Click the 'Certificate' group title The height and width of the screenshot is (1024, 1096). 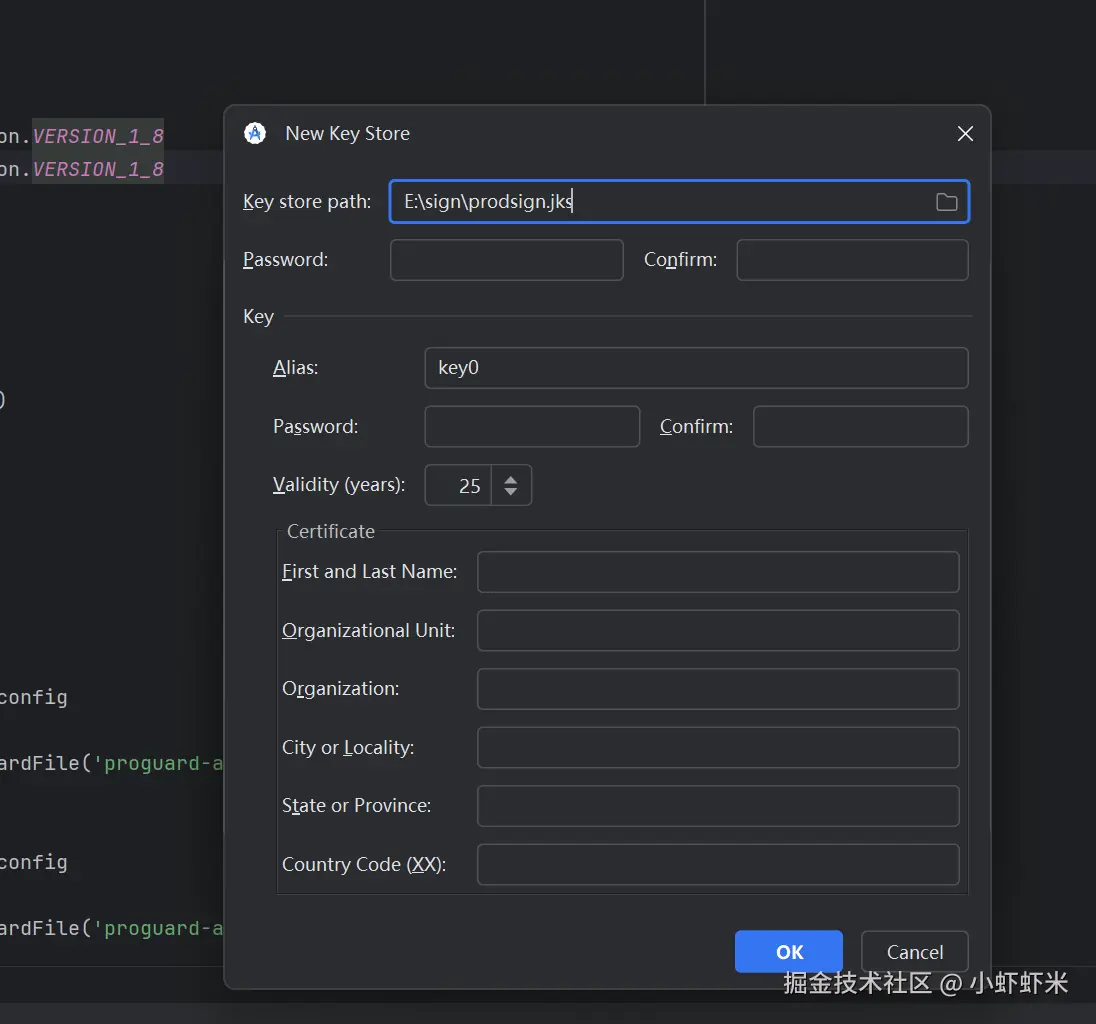tap(331, 532)
